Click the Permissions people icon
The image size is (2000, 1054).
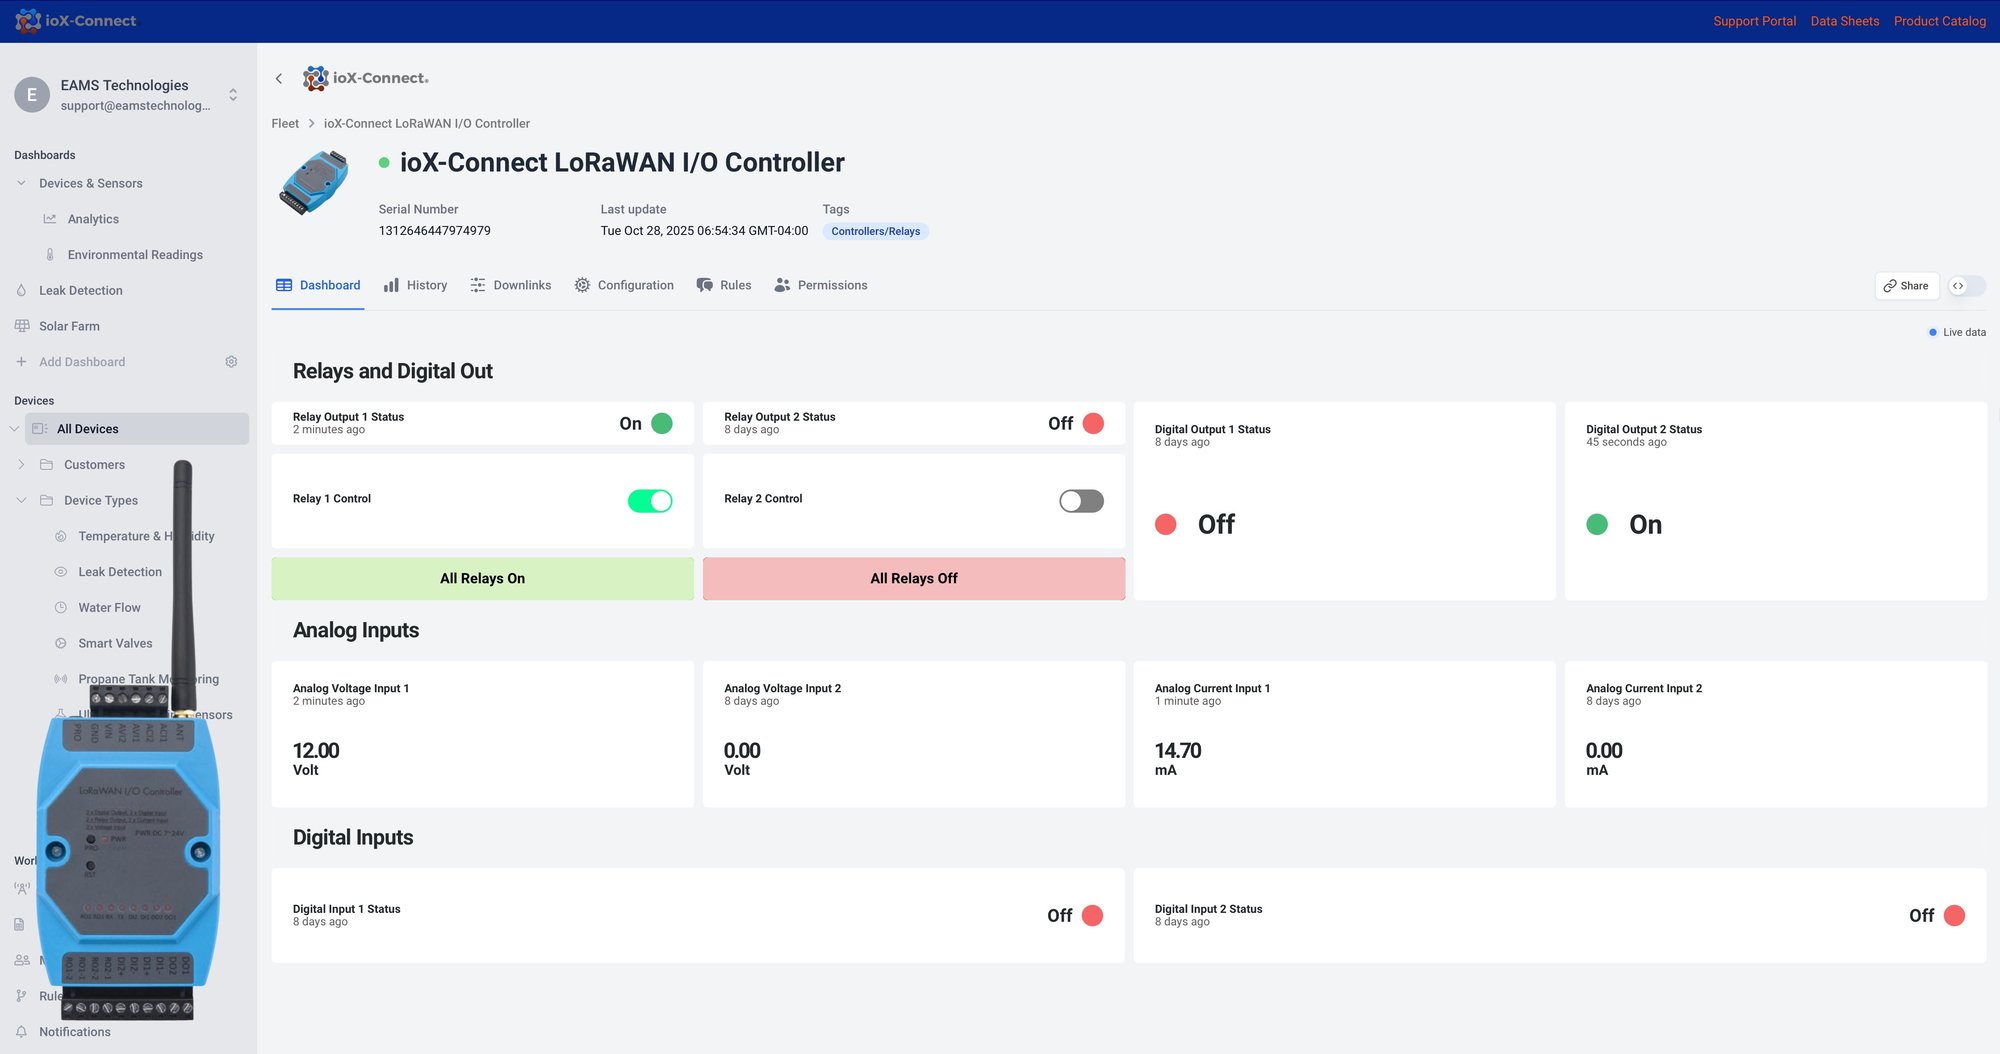point(782,285)
